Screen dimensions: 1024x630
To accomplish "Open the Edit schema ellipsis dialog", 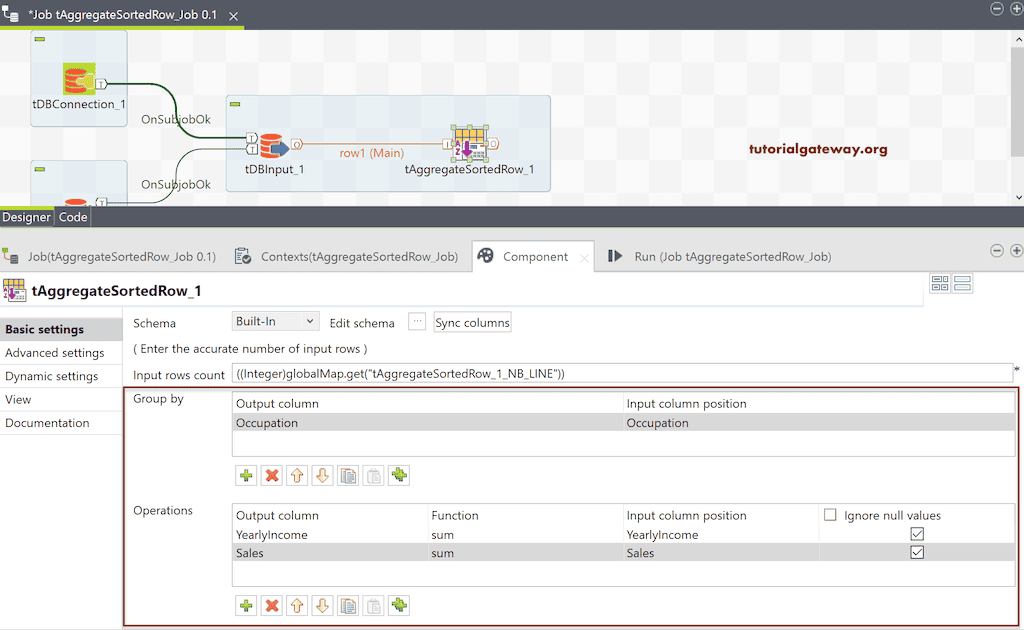I will (419, 322).
